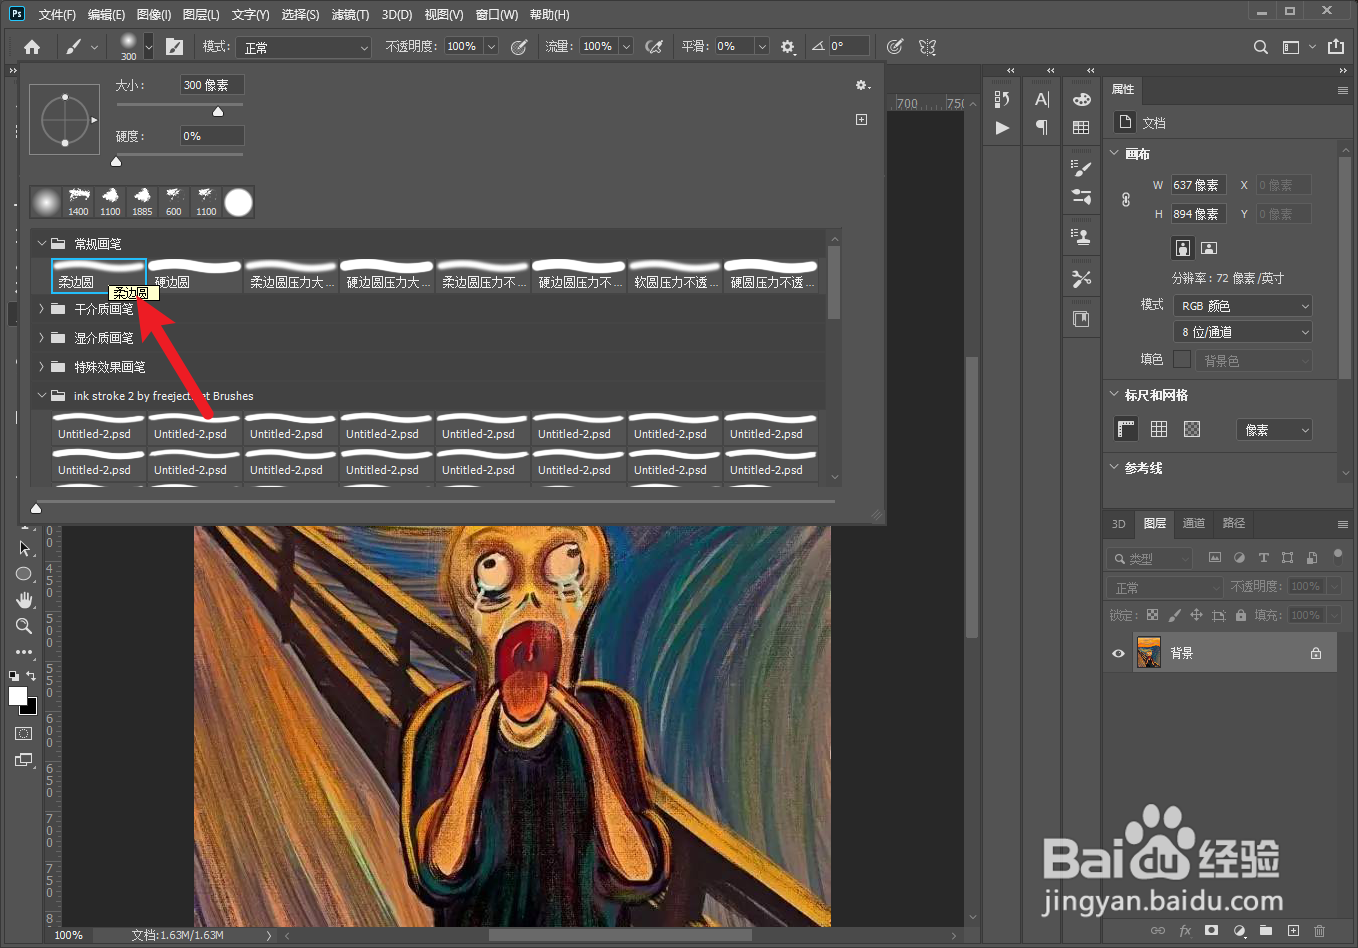The image size is (1358, 948).
Task: Open the Paragraph panel icon
Action: (1042, 127)
